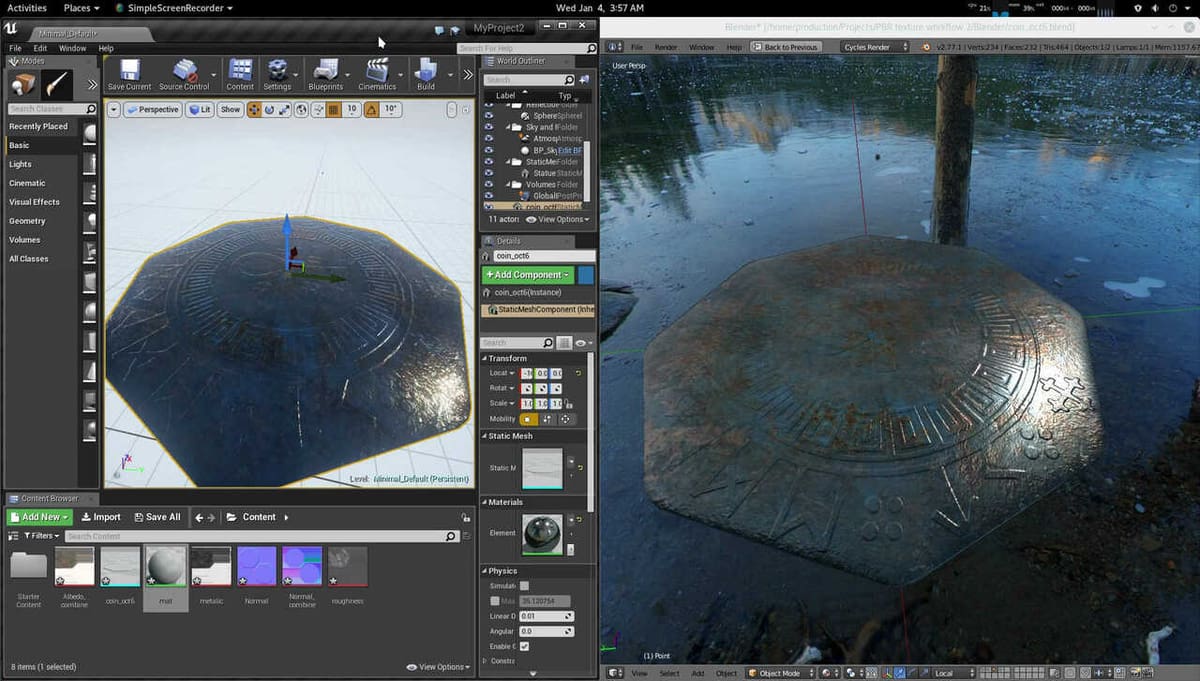Click the Content toolbar icon

click(240, 70)
